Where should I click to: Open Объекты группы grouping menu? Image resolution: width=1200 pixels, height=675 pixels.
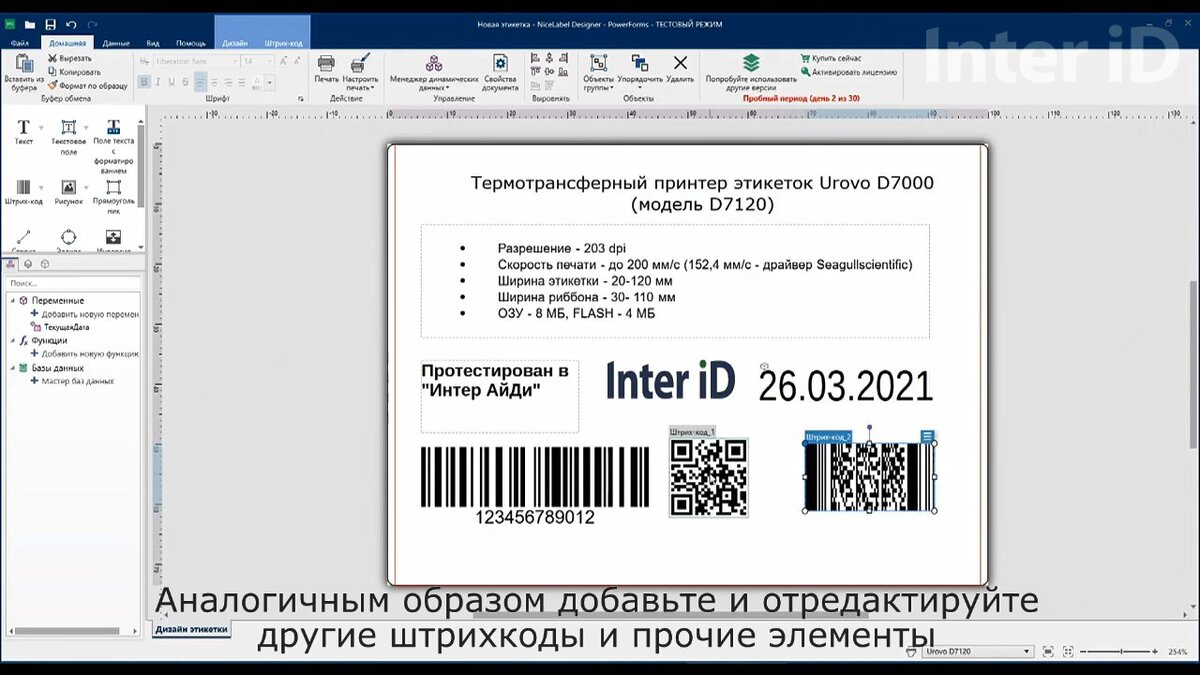598,72
